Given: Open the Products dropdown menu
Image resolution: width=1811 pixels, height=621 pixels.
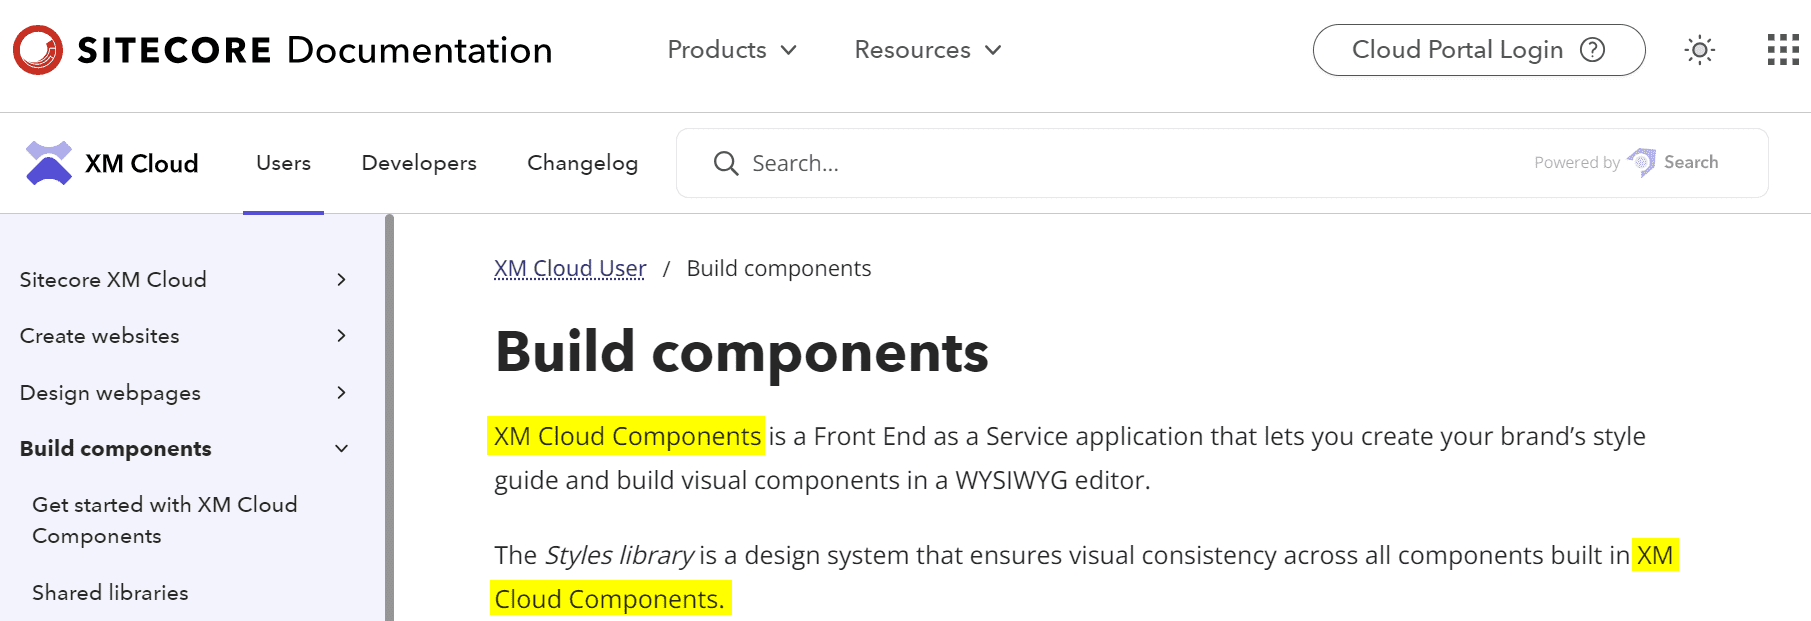Looking at the screenshot, I should pos(731,50).
